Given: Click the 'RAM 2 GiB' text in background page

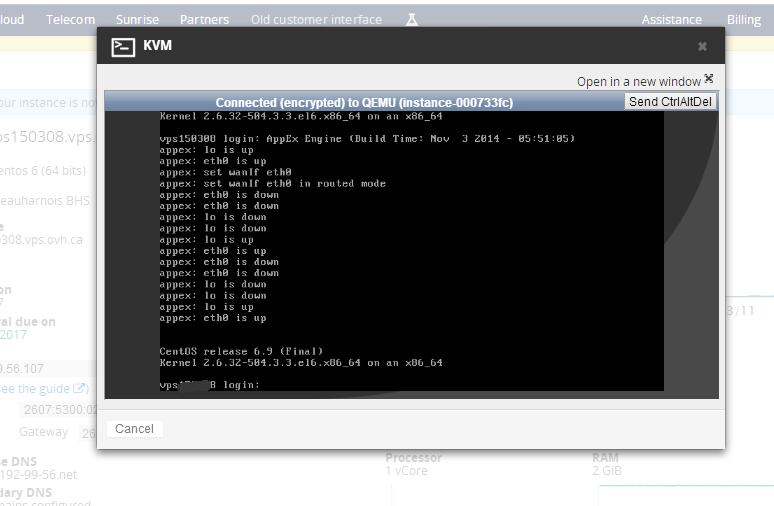Looking at the screenshot, I should click(607, 464).
